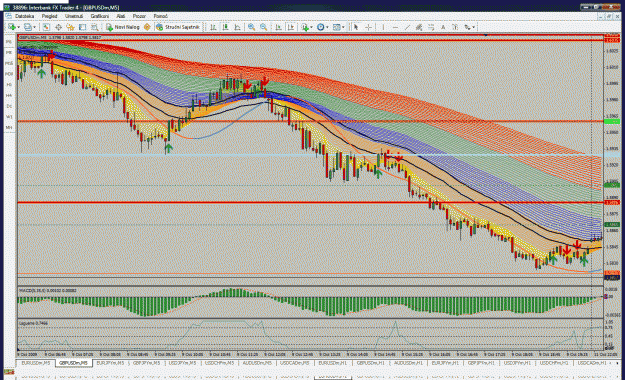Click the zoom in magnifier icon
Screen dimensions: 625x380
[251, 27]
